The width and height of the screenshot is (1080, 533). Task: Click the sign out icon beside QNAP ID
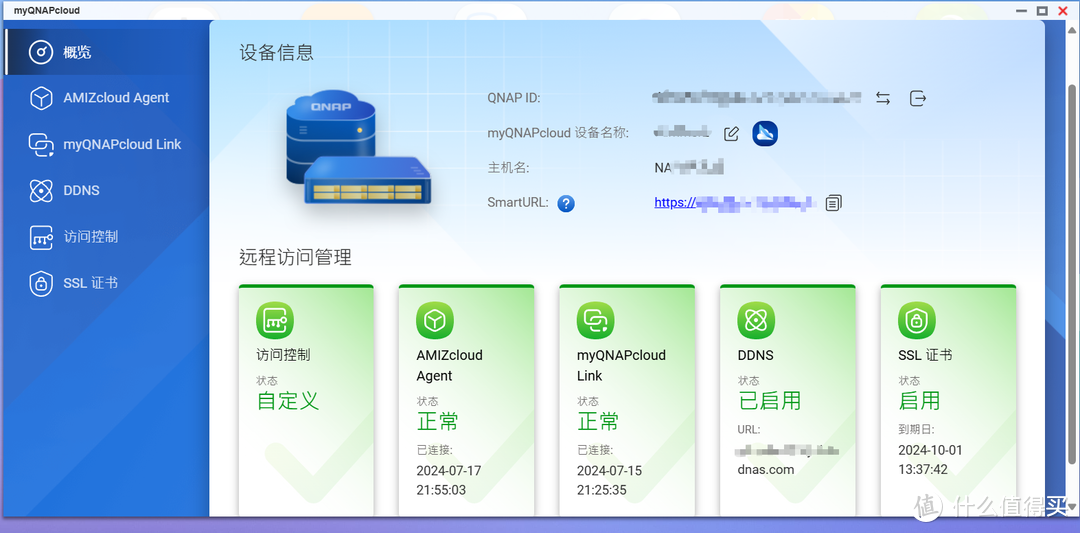(917, 98)
